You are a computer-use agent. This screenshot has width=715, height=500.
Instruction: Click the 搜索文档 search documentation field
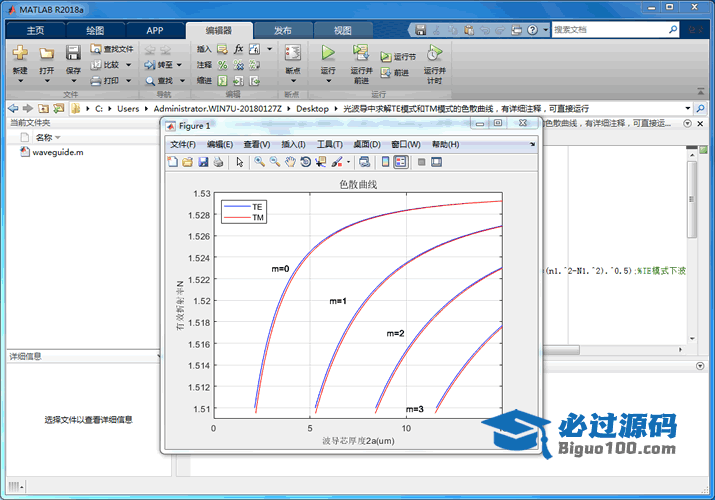click(x=616, y=30)
